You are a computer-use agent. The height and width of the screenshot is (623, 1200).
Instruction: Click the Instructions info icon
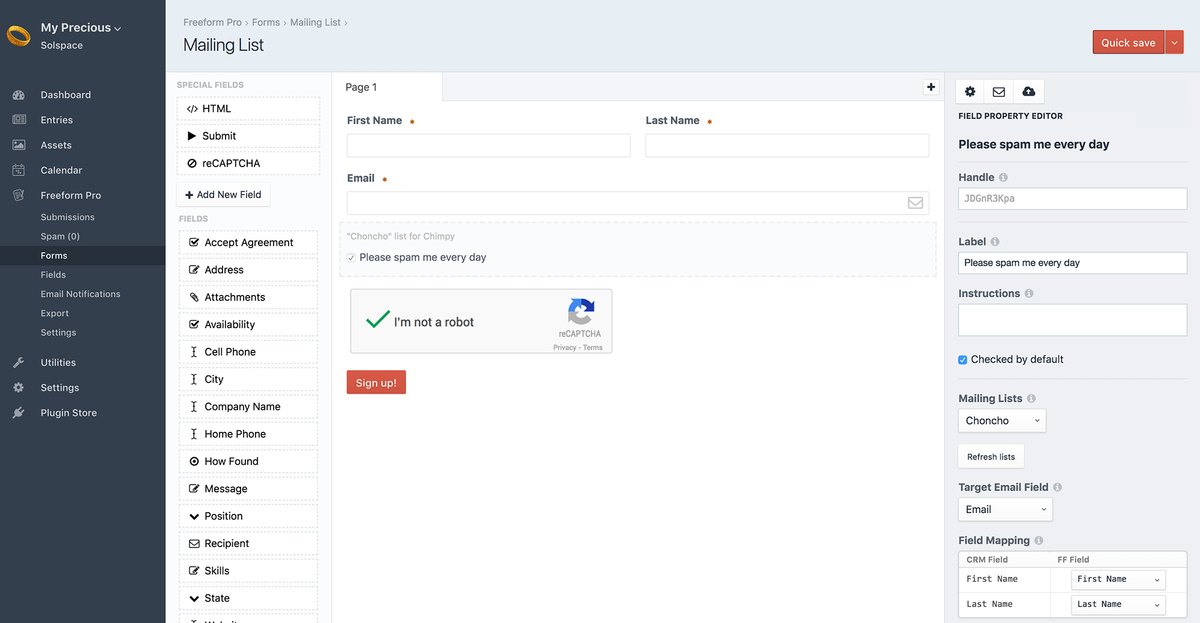(x=1029, y=294)
